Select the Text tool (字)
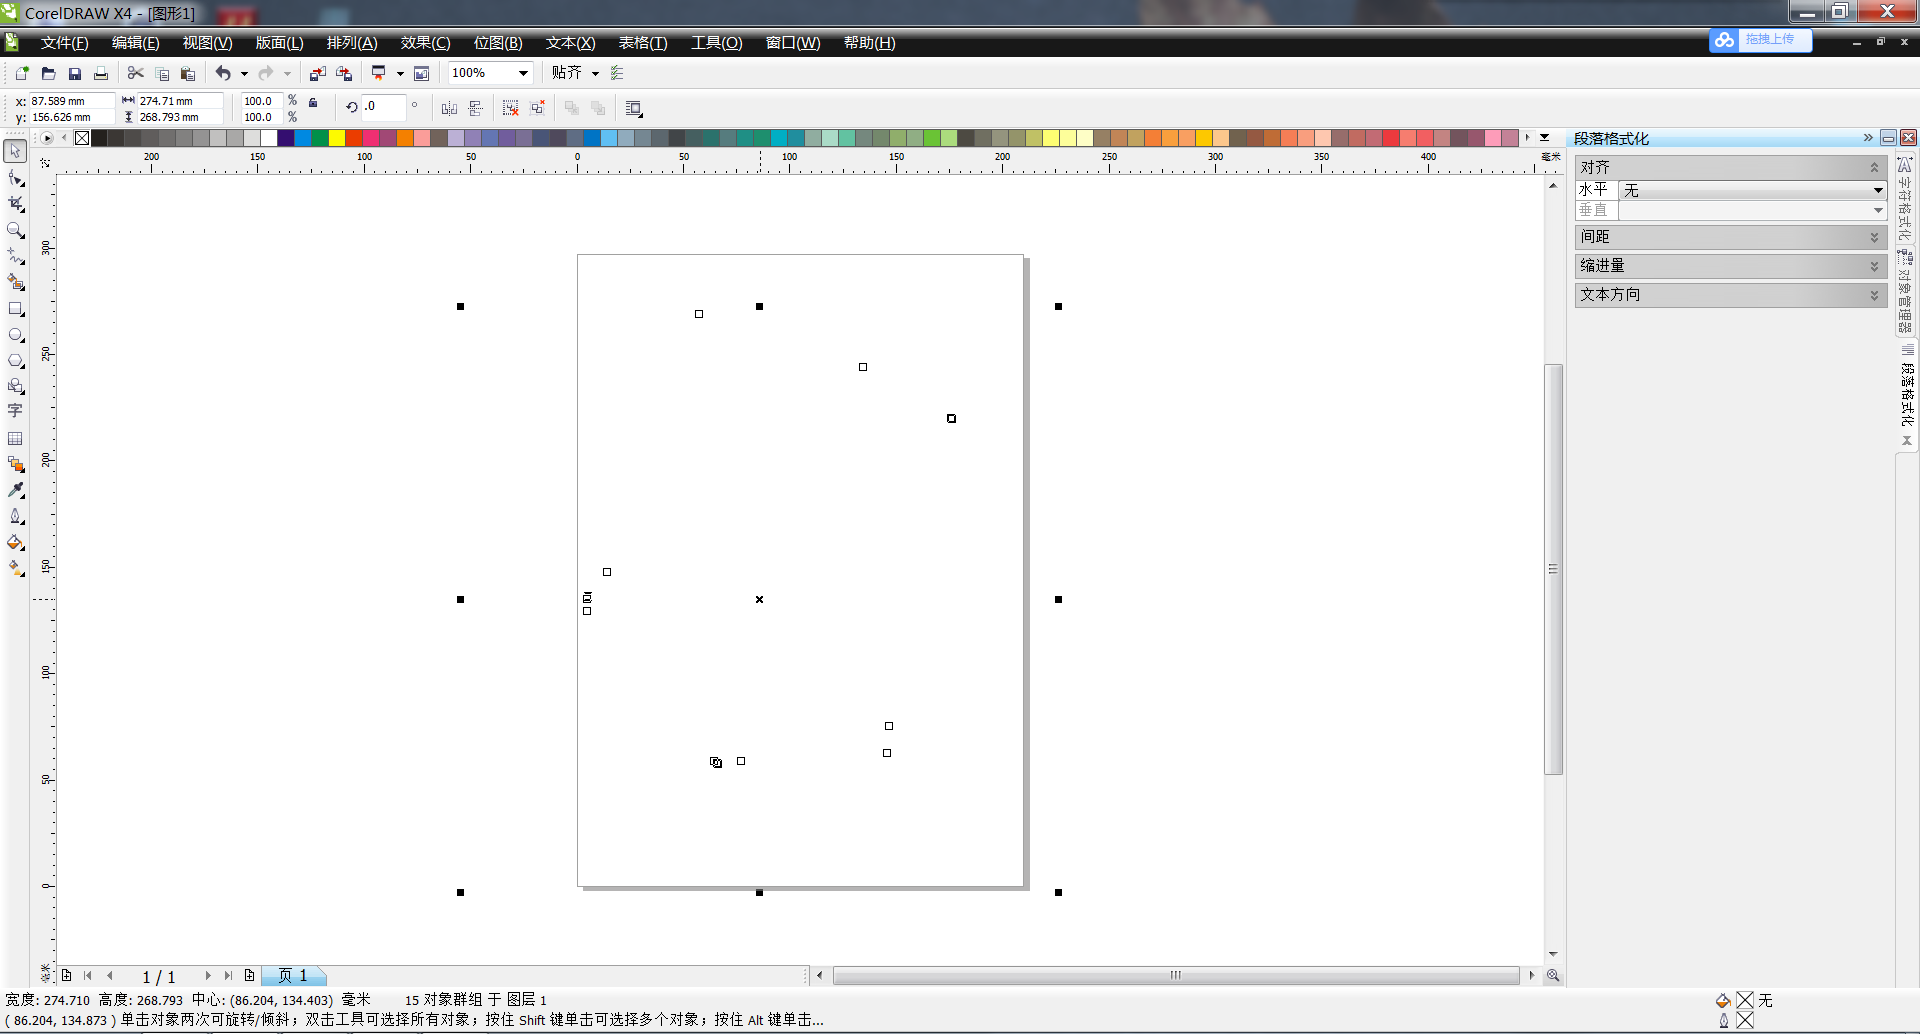The height and width of the screenshot is (1034, 1920). tap(15, 411)
